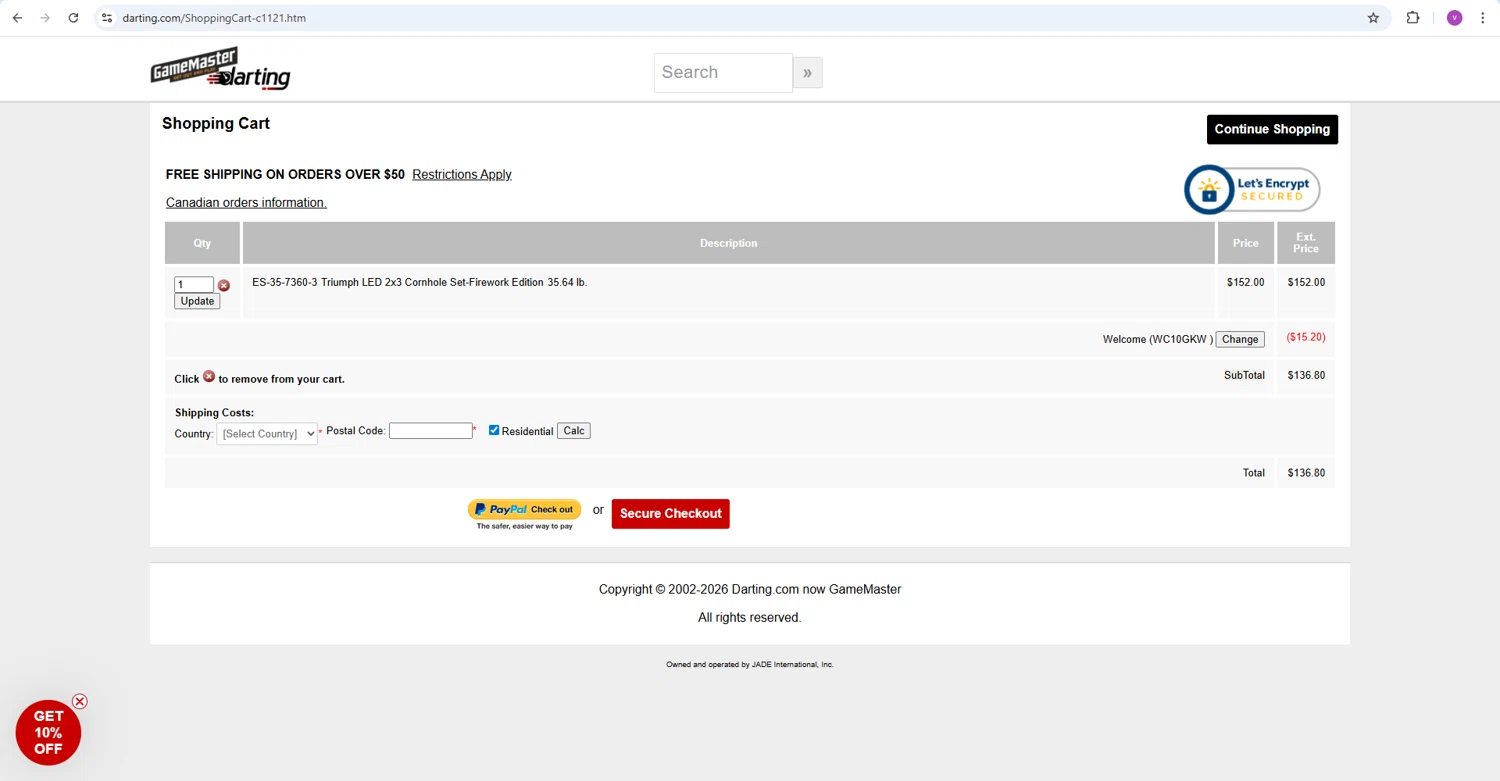The image size is (1500, 781).
Task: Remove Cornhole Set item using red X
Action: tap(224, 285)
